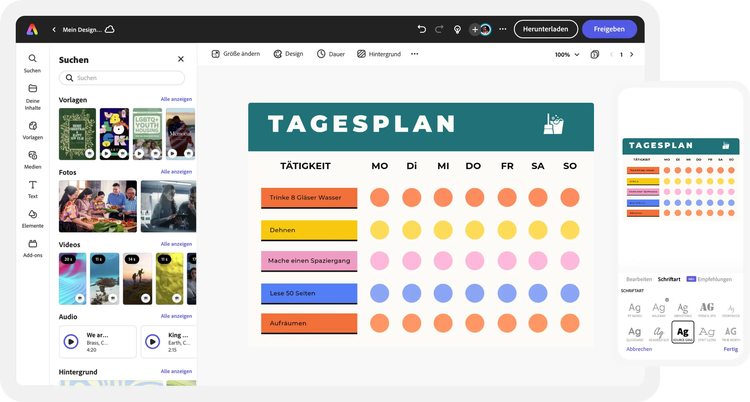Select the yellow textured video thumbnail
This screenshot has width=750, height=402.
169,279
